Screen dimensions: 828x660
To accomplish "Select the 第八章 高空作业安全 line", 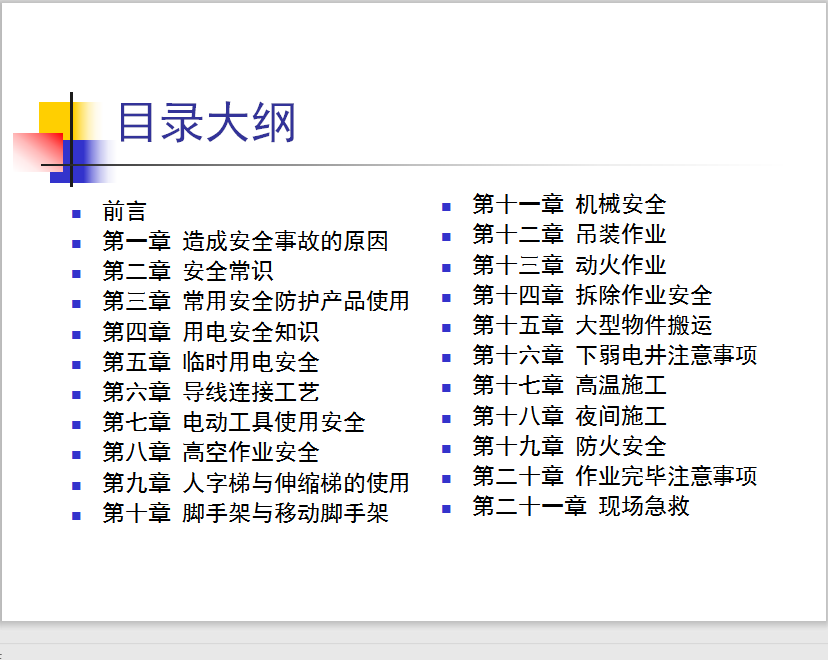I will point(211,452).
